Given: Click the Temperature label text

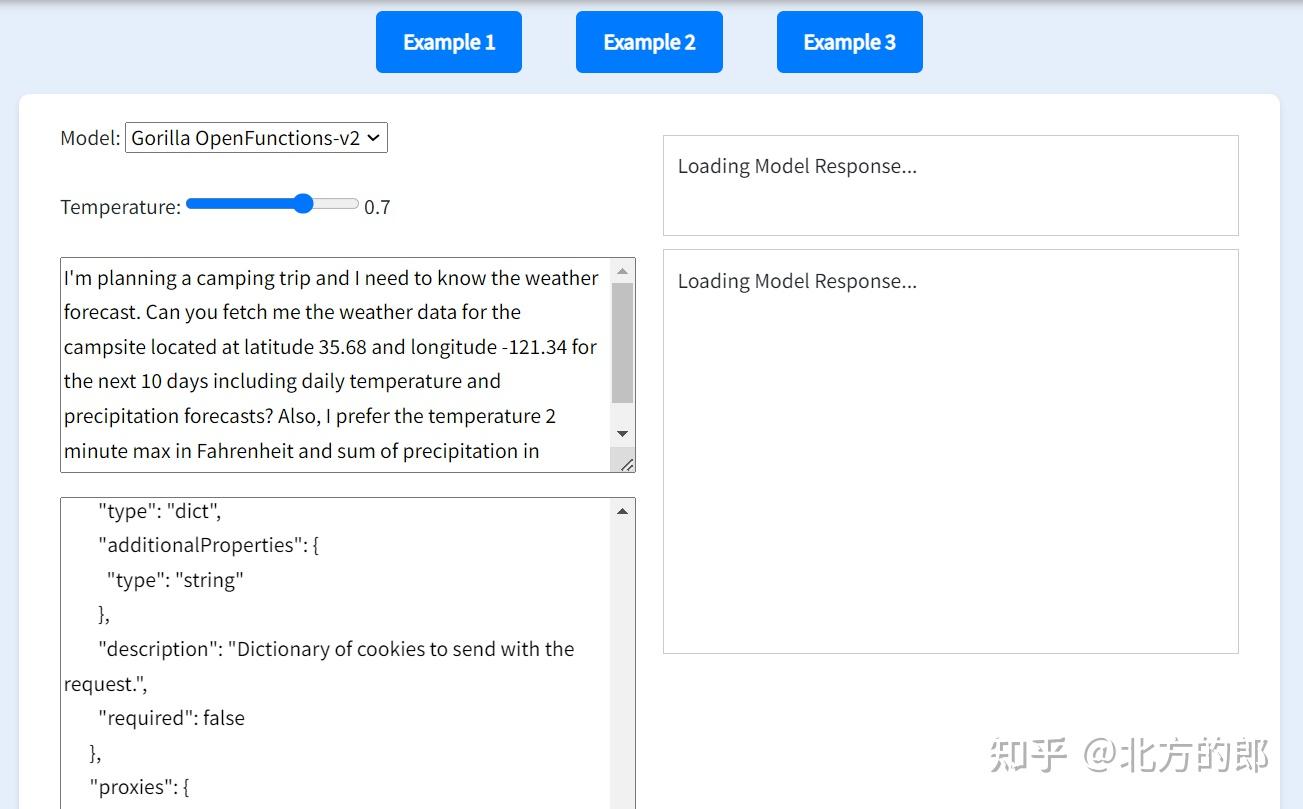Looking at the screenshot, I should [119, 207].
